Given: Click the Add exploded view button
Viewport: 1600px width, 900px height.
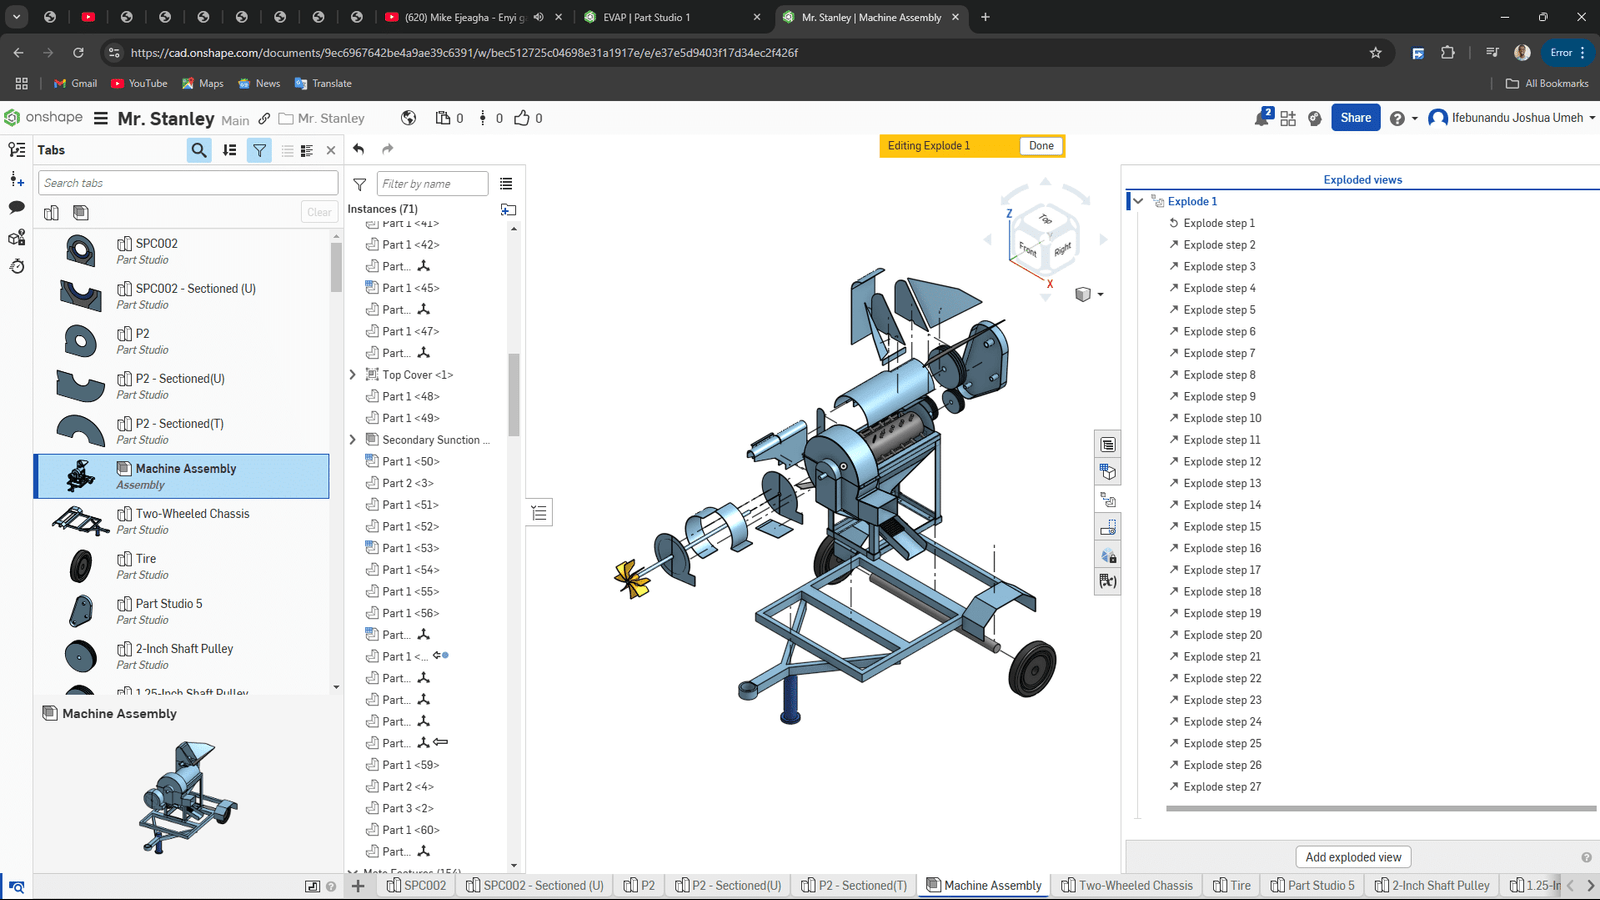Looking at the screenshot, I should coord(1353,857).
